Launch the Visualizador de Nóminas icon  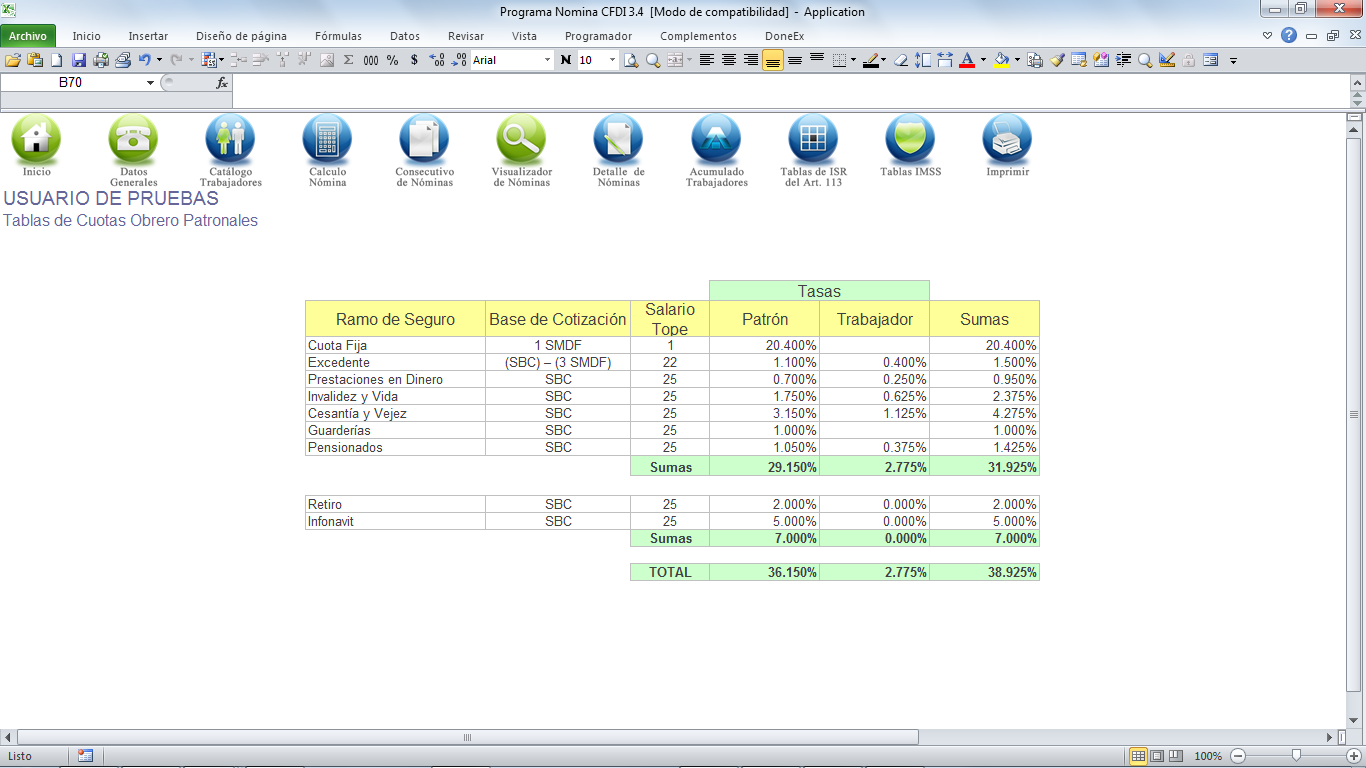(x=521, y=140)
